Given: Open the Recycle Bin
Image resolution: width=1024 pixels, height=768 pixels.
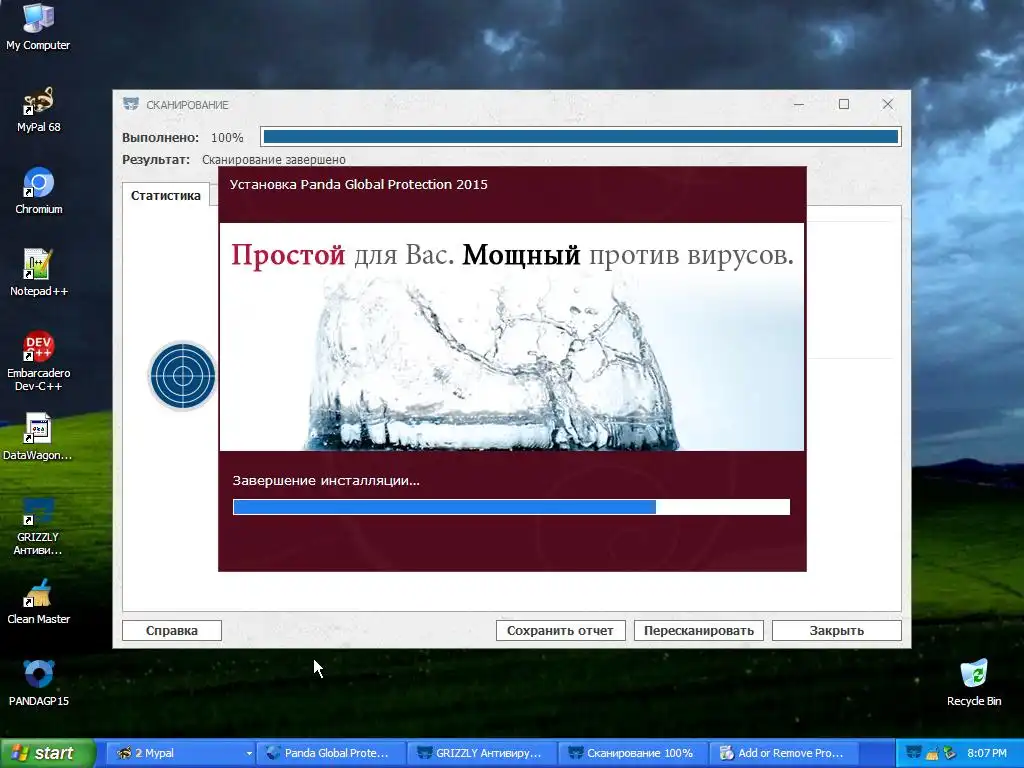Looking at the screenshot, I should (974, 683).
